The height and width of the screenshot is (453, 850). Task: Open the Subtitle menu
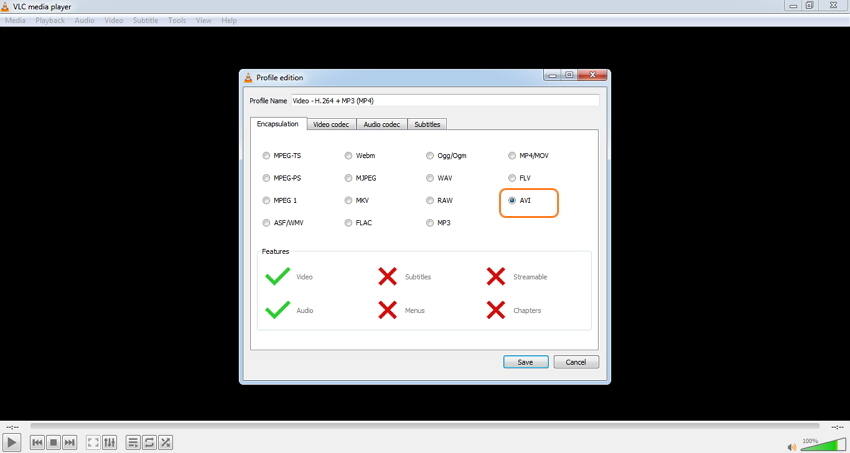pos(145,21)
